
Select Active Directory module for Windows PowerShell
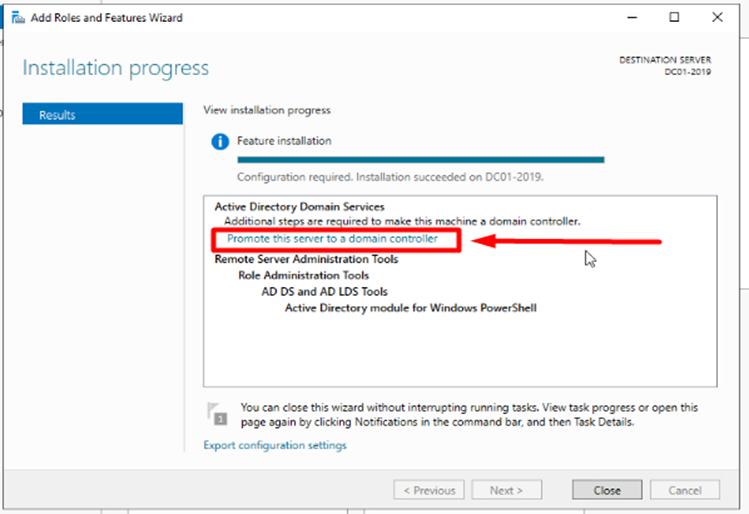click(x=410, y=308)
